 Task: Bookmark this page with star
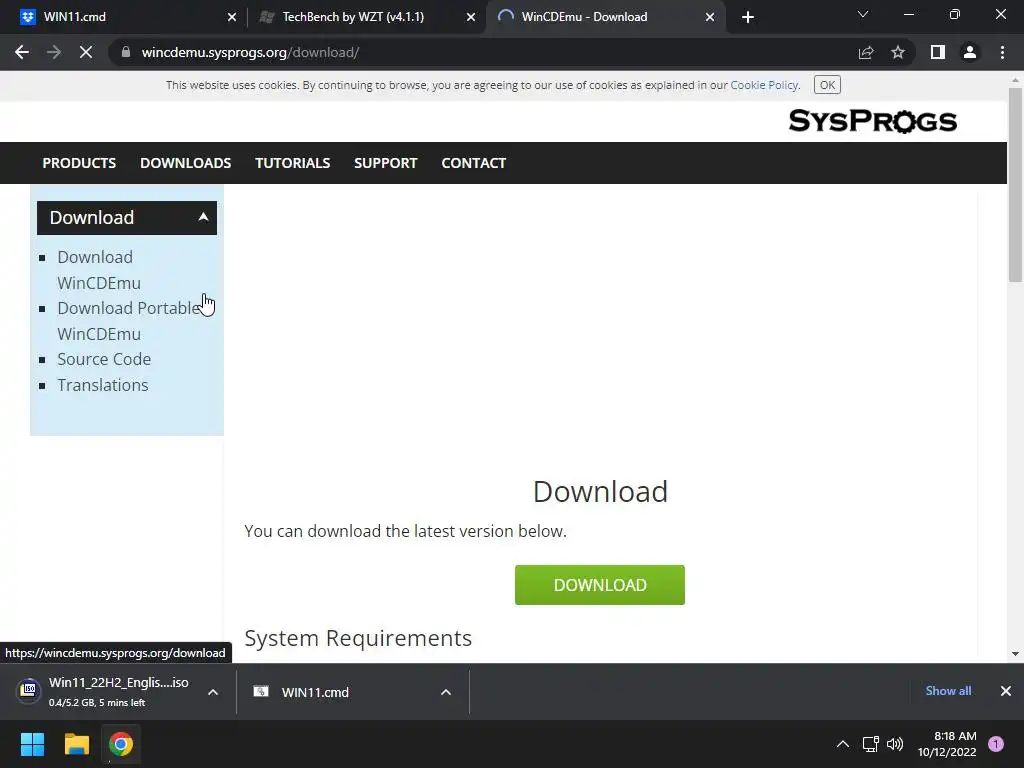pos(898,52)
